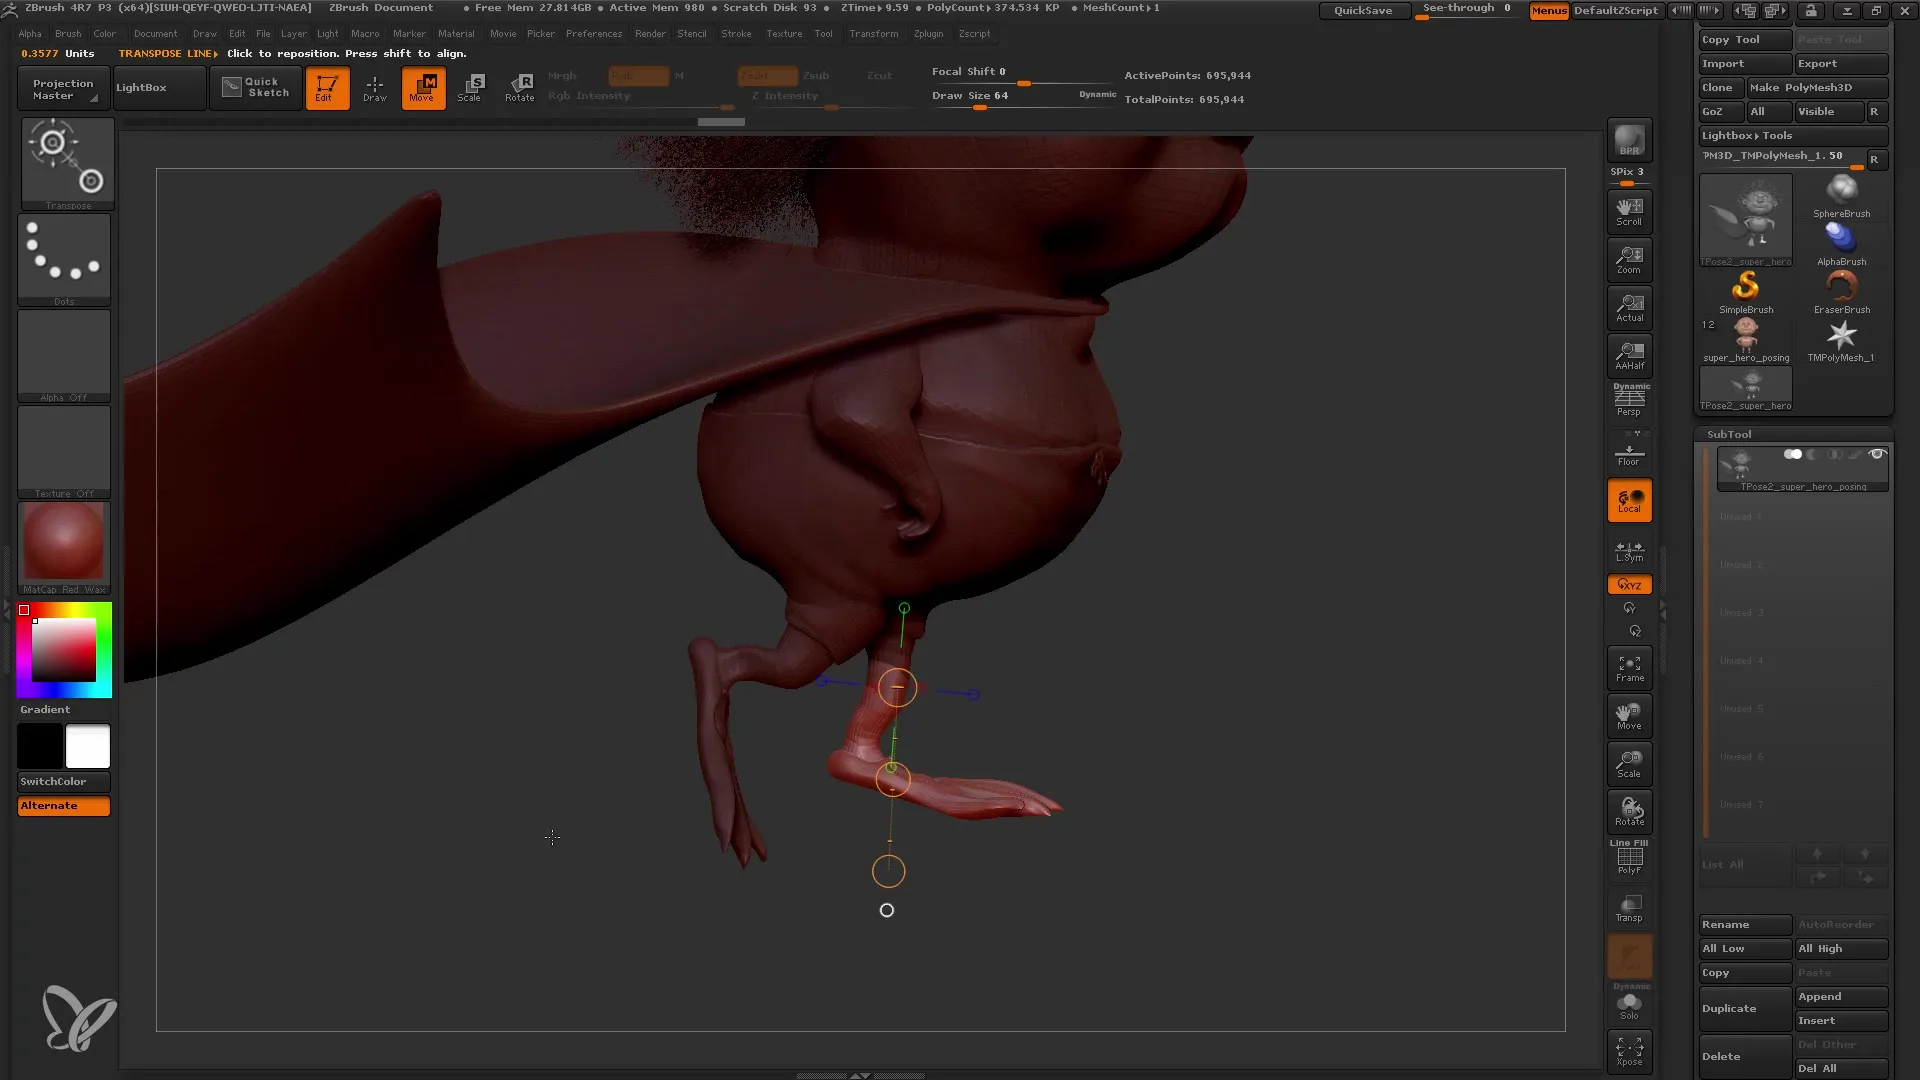Click the Zoom canvas icon

coord(1629,260)
